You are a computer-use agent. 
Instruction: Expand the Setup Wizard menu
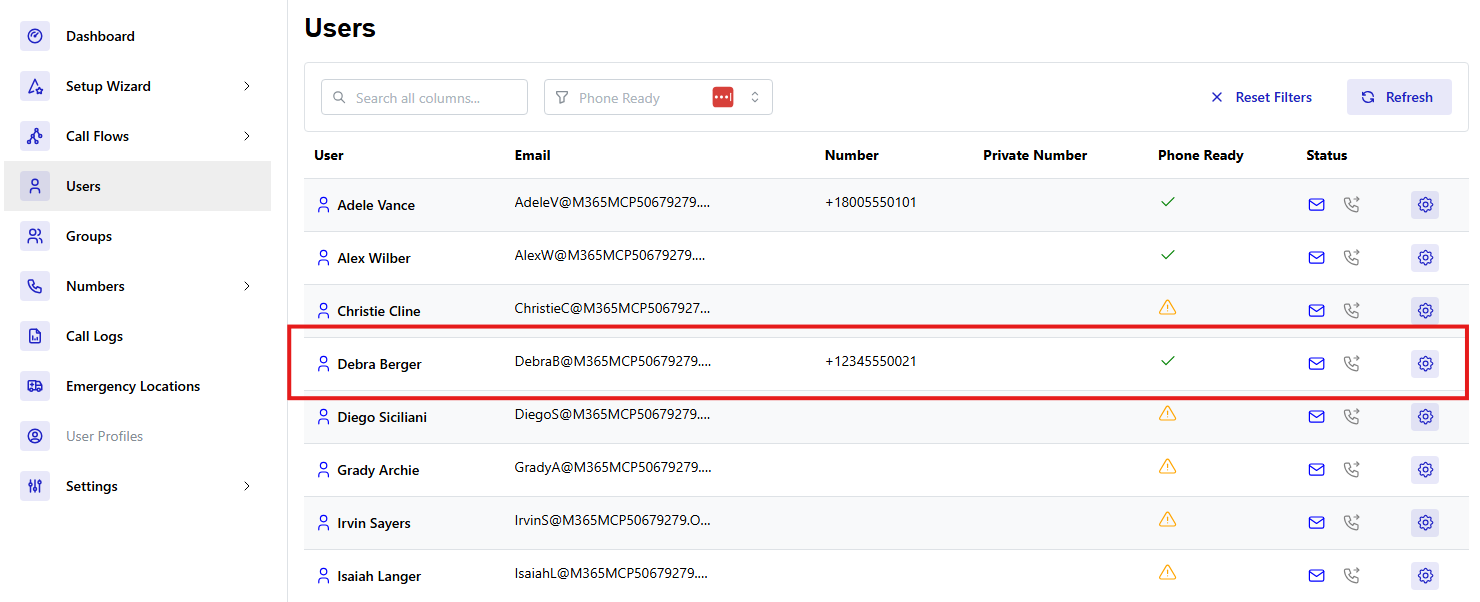coord(246,86)
